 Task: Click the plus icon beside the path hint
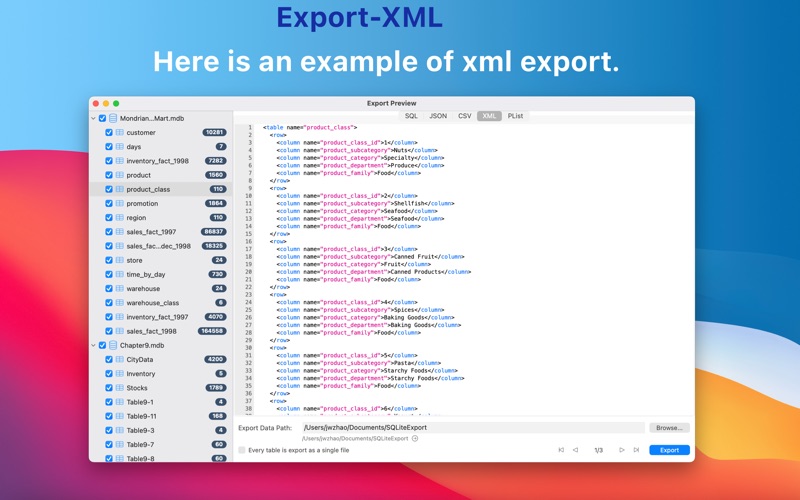click(415, 438)
